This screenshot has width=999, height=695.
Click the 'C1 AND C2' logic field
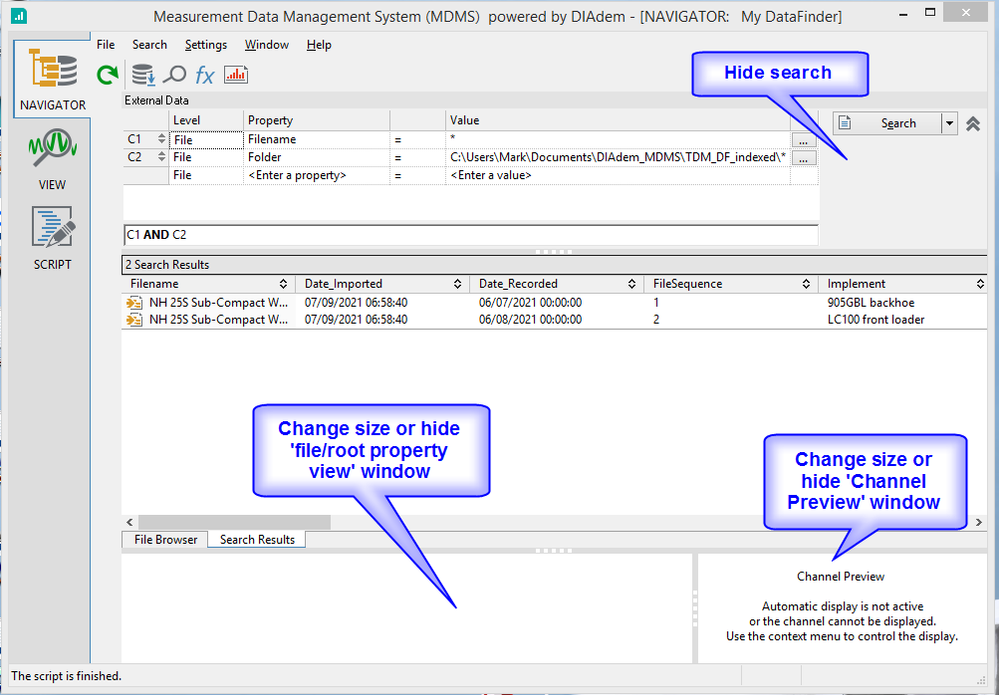click(471, 235)
